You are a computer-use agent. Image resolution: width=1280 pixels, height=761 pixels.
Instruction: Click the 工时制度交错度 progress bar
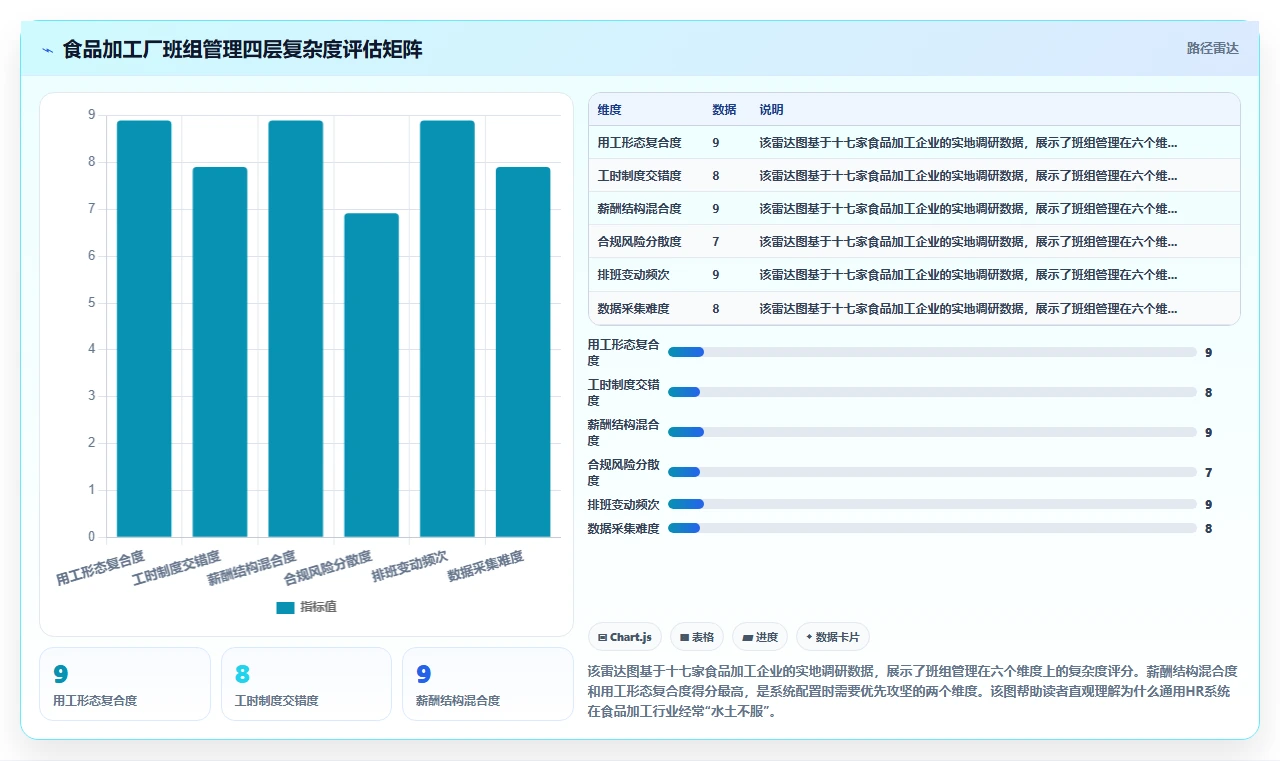click(932, 392)
